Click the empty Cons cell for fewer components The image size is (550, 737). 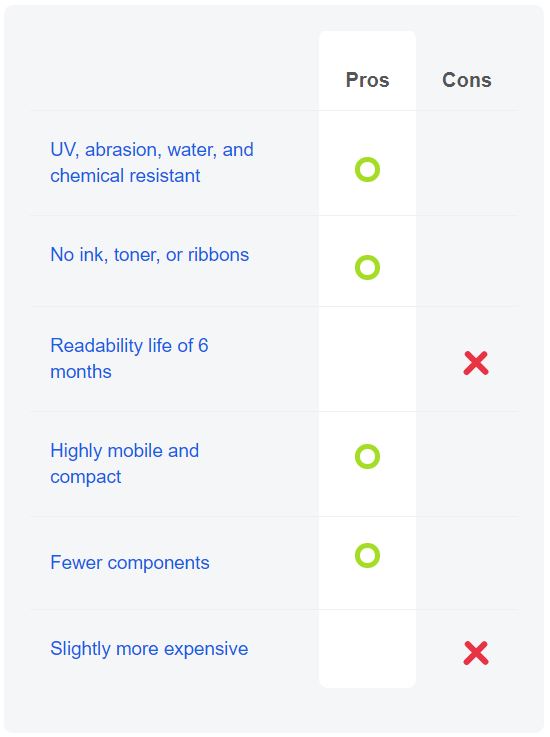click(x=468, y=563)
